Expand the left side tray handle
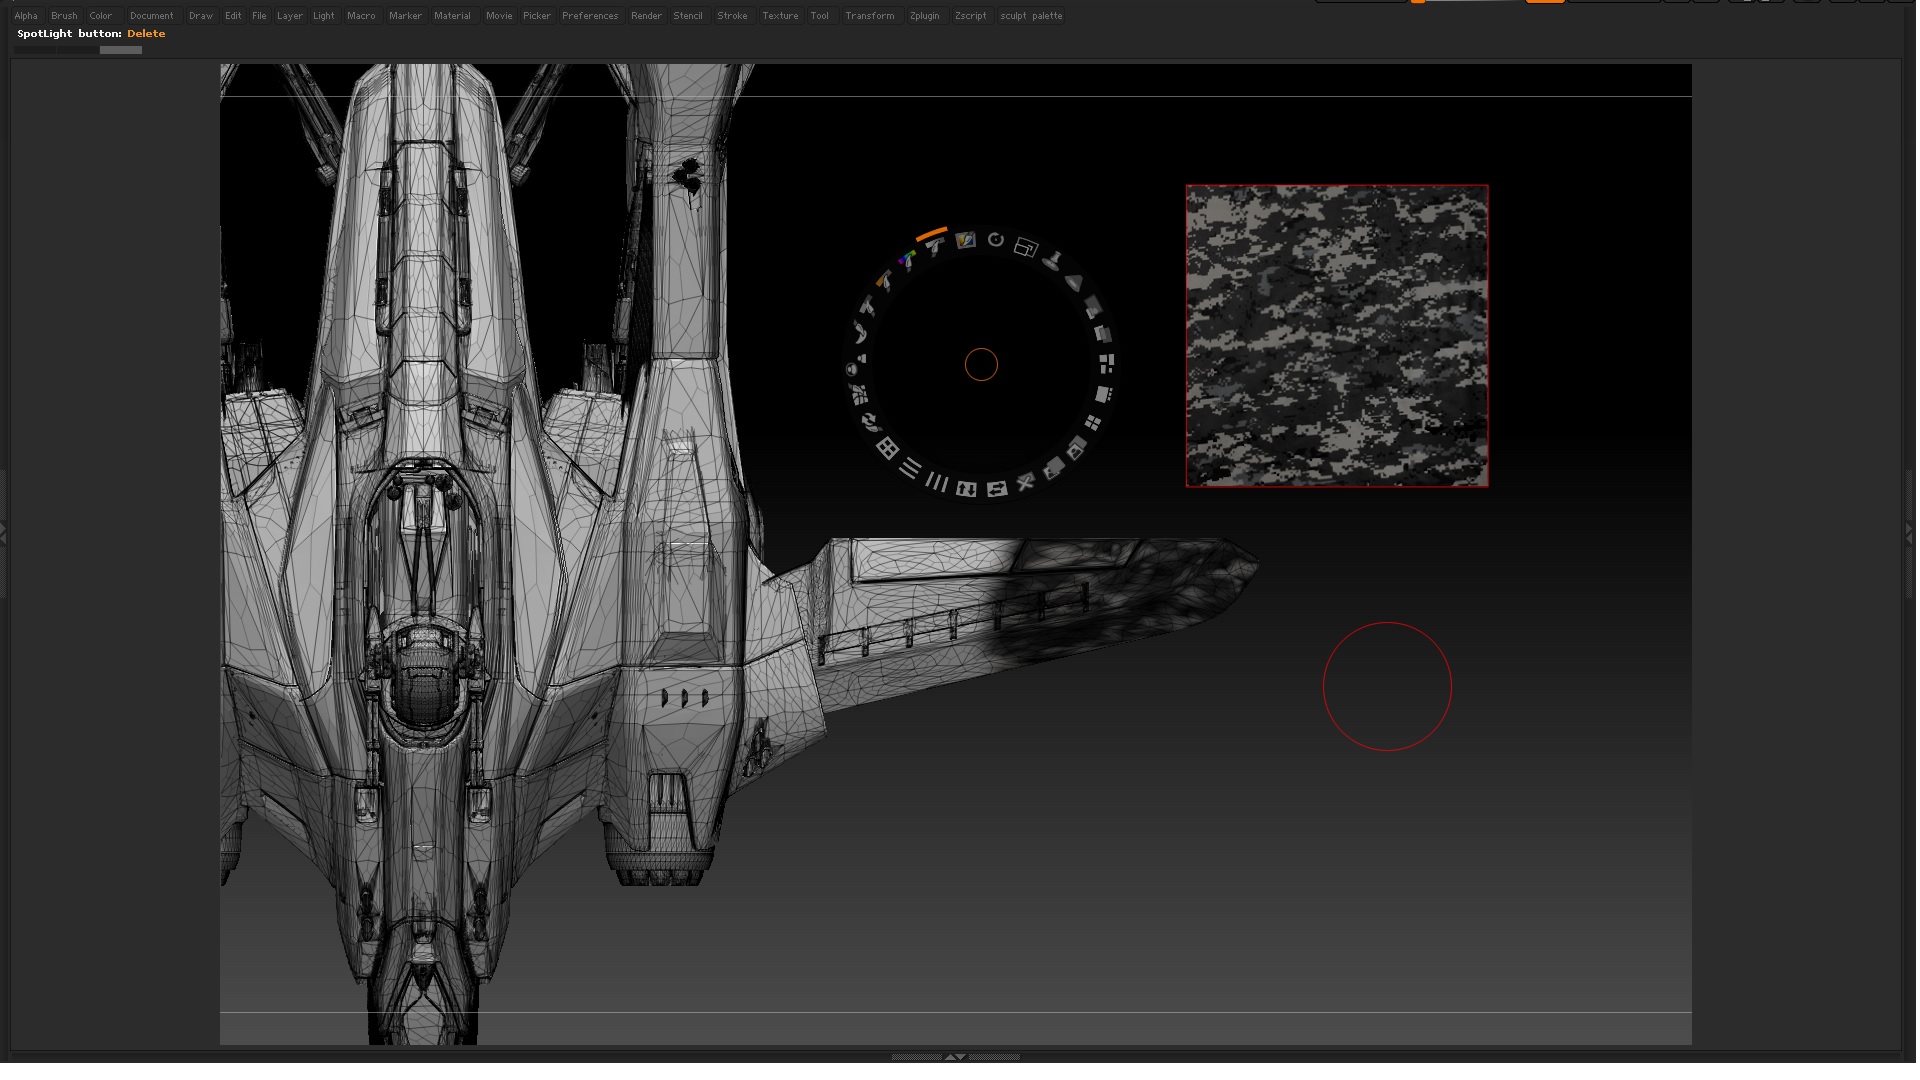 point(3,535)
